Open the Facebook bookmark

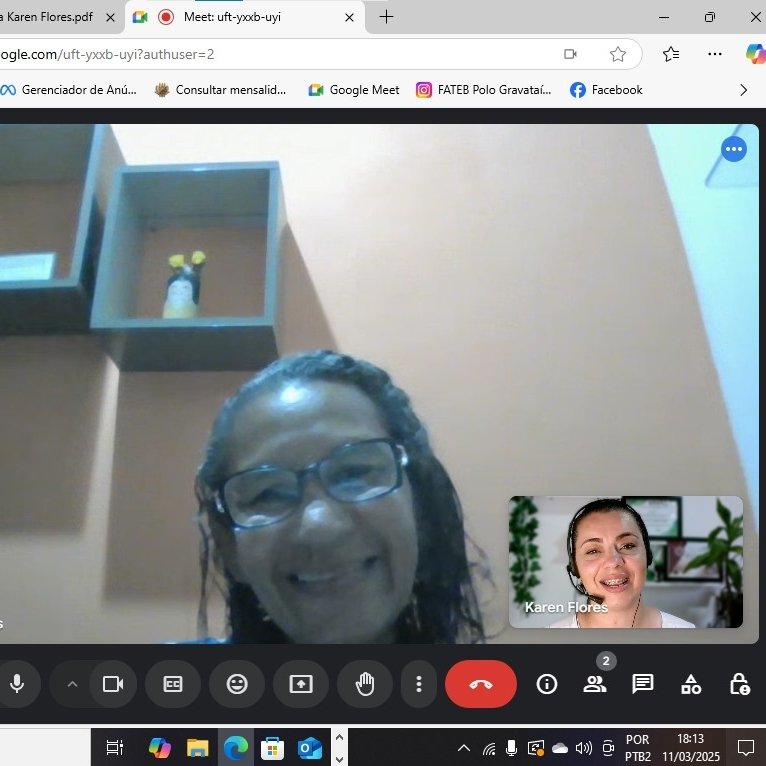[607, 90]
